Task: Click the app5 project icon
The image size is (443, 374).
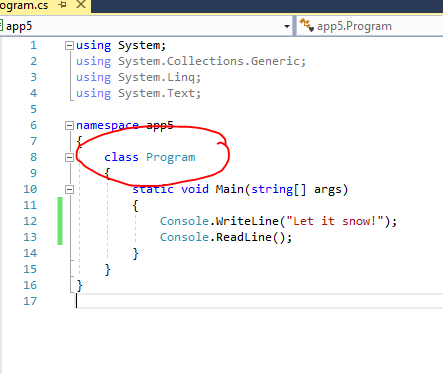Action: pos(1,26)
